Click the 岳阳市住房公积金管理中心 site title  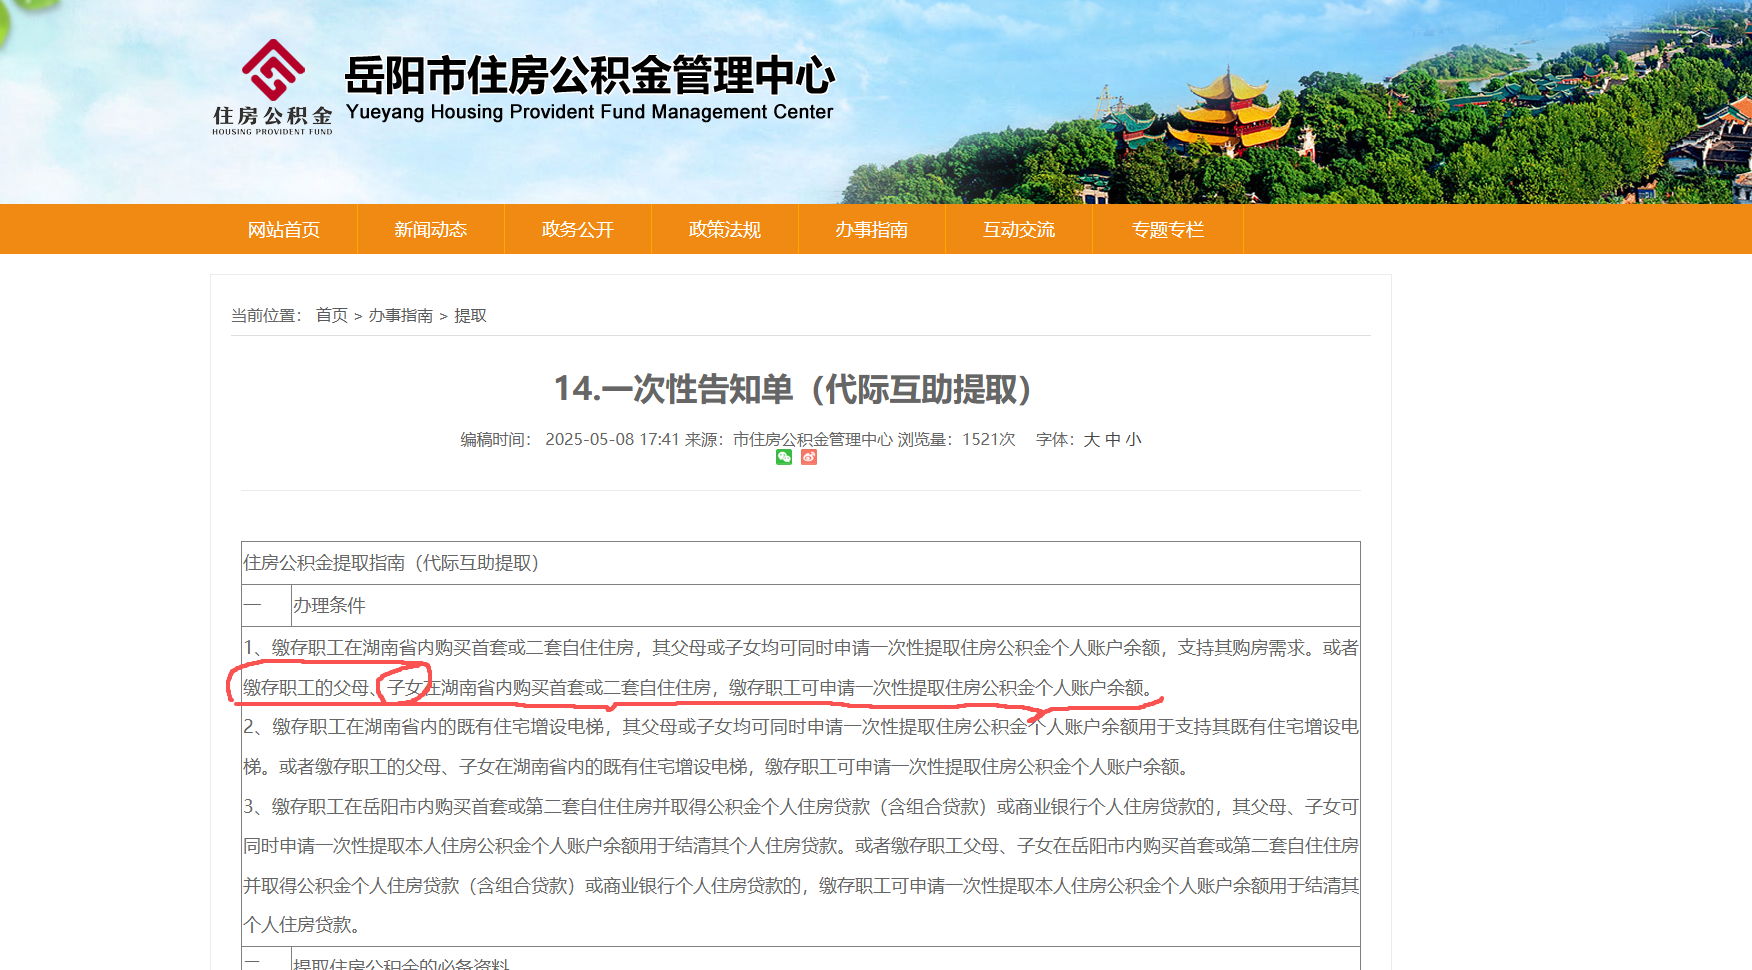(x=589, y=77)
